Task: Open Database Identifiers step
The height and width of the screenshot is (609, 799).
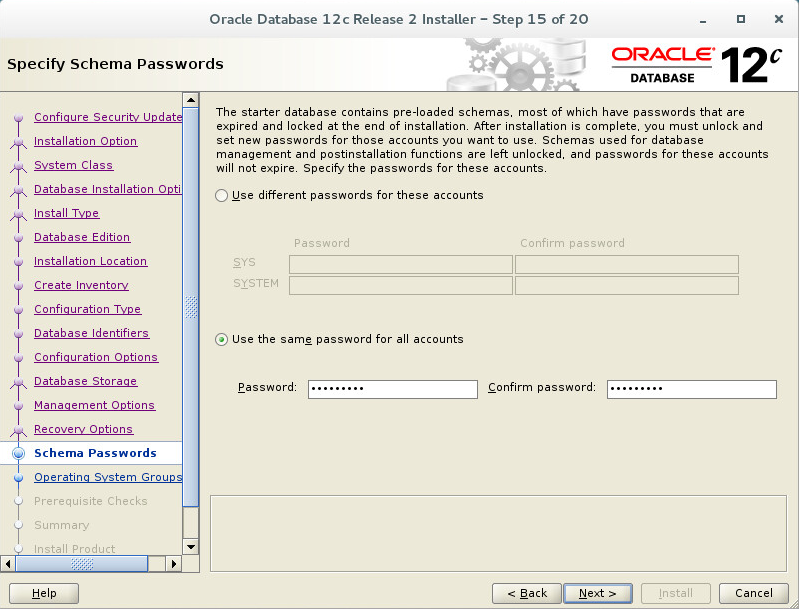Action: [92, 333]
